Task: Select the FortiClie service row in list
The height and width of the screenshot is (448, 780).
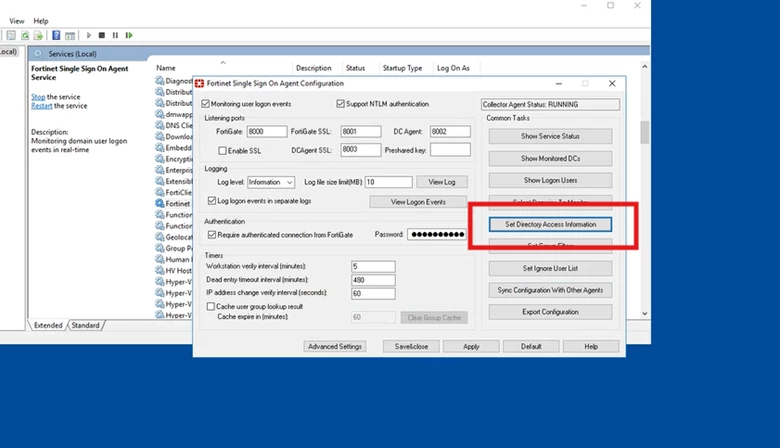Action: pos(174,192)
